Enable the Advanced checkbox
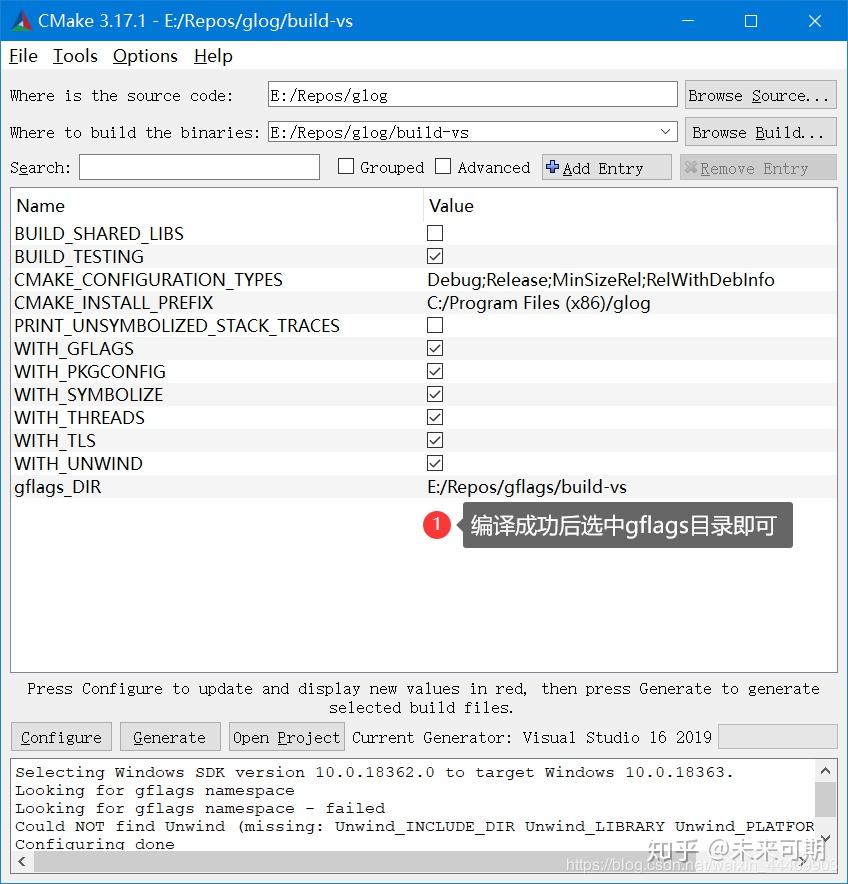Viewport: 848px width, 884px height. coord(442,167)
